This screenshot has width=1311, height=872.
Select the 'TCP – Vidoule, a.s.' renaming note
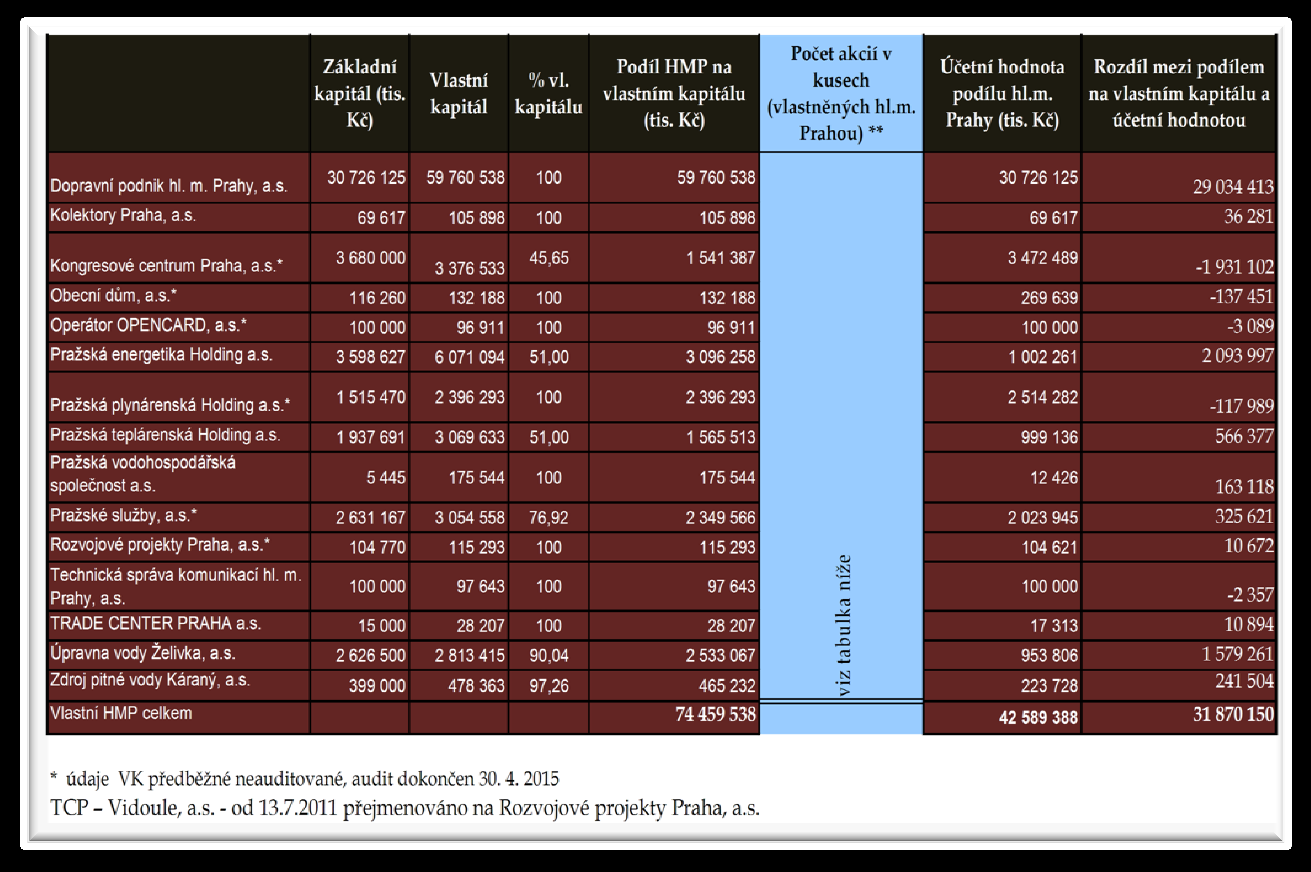tap(404, 807)
